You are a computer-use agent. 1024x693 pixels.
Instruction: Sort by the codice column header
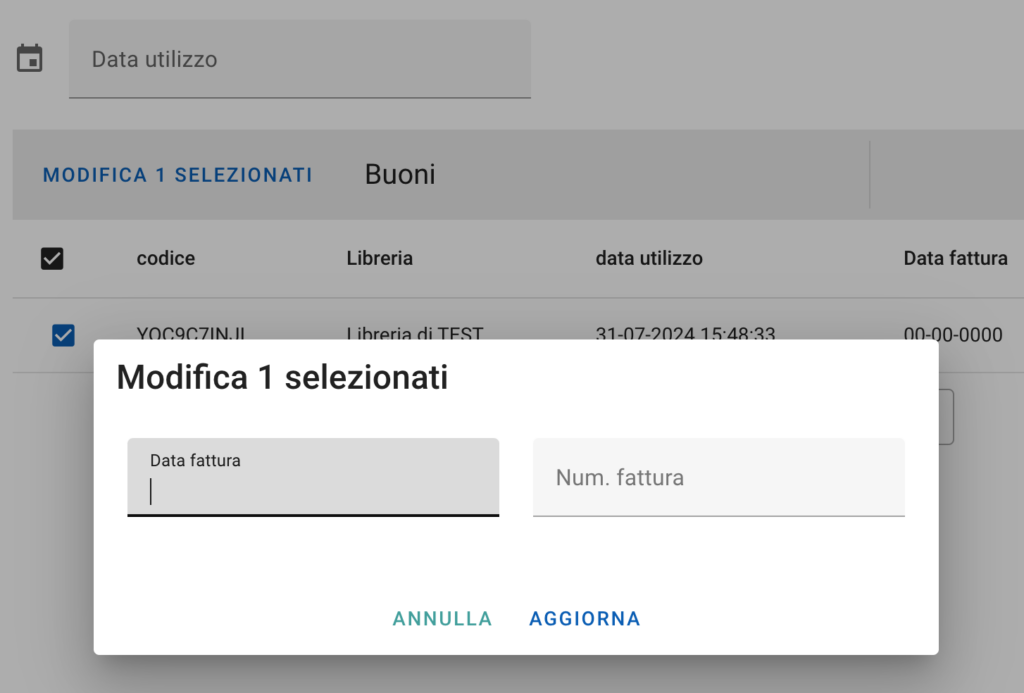pyautogui.click(x=166, y=258)
